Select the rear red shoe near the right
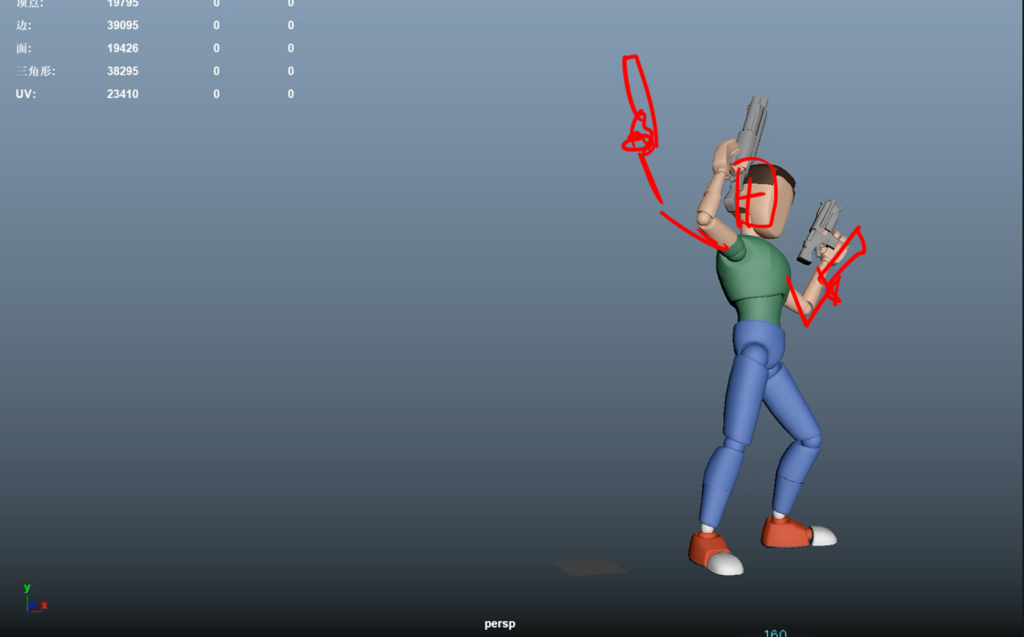 click(x=798, y=532)
